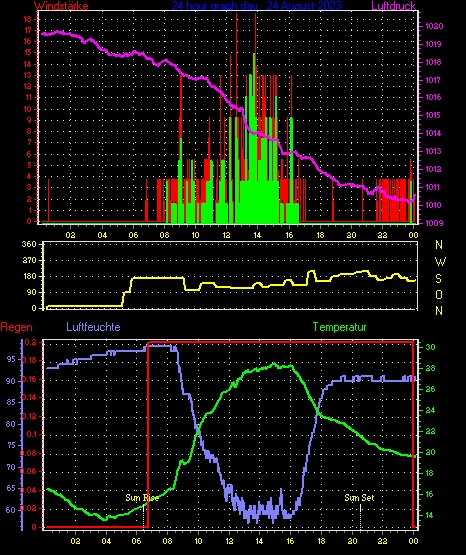Click 360 on wind direction axis
Image resolution: width=466 pixels, height=555 pixels.
[29, 245]
